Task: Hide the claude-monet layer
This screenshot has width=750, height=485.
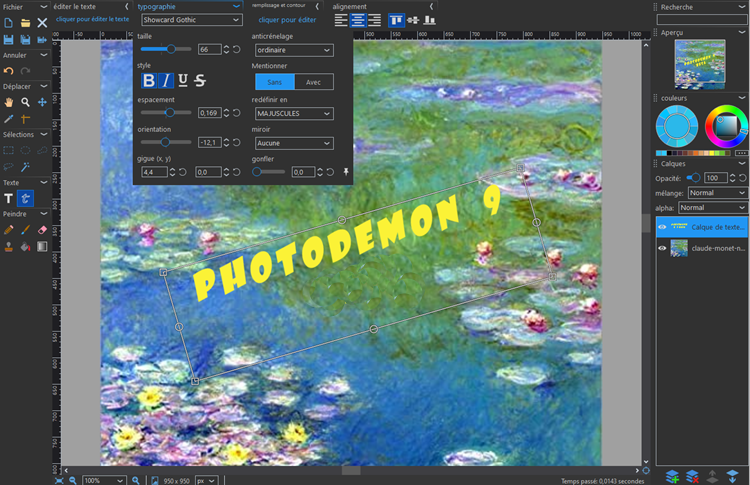Action: pos(662,248)
